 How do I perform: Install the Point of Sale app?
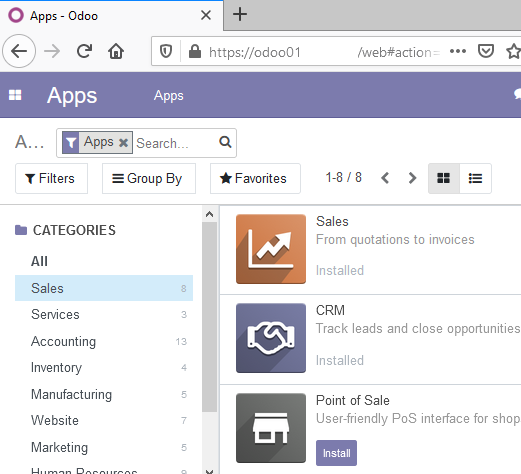coord(336,453)
